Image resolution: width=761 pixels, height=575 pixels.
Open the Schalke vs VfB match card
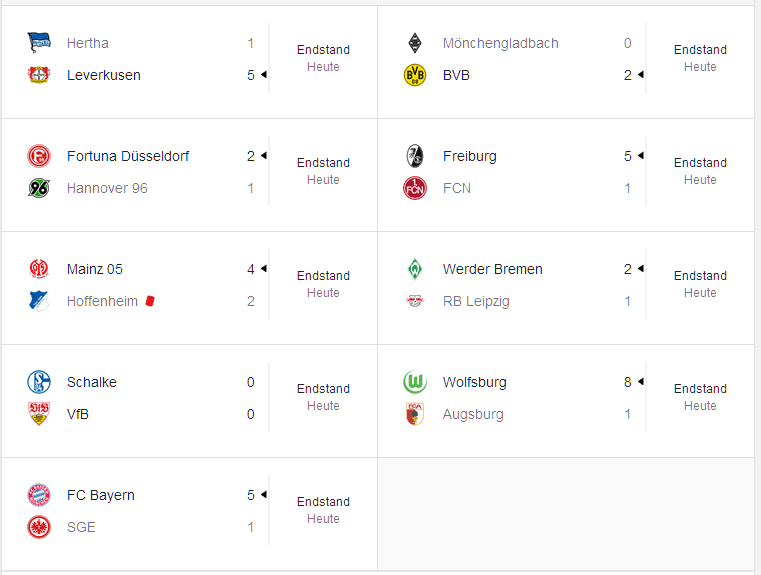189,401
